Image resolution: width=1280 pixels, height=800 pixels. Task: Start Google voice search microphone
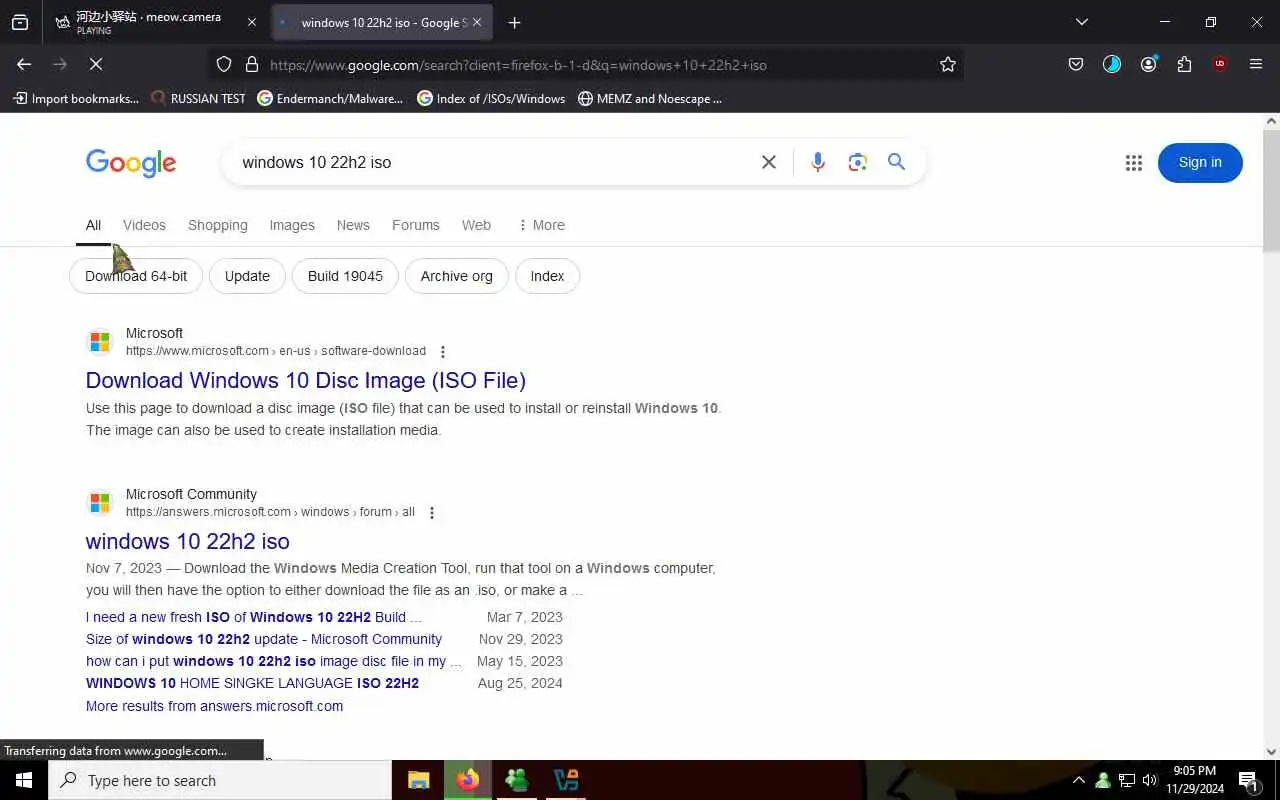[x=818, y=162]
